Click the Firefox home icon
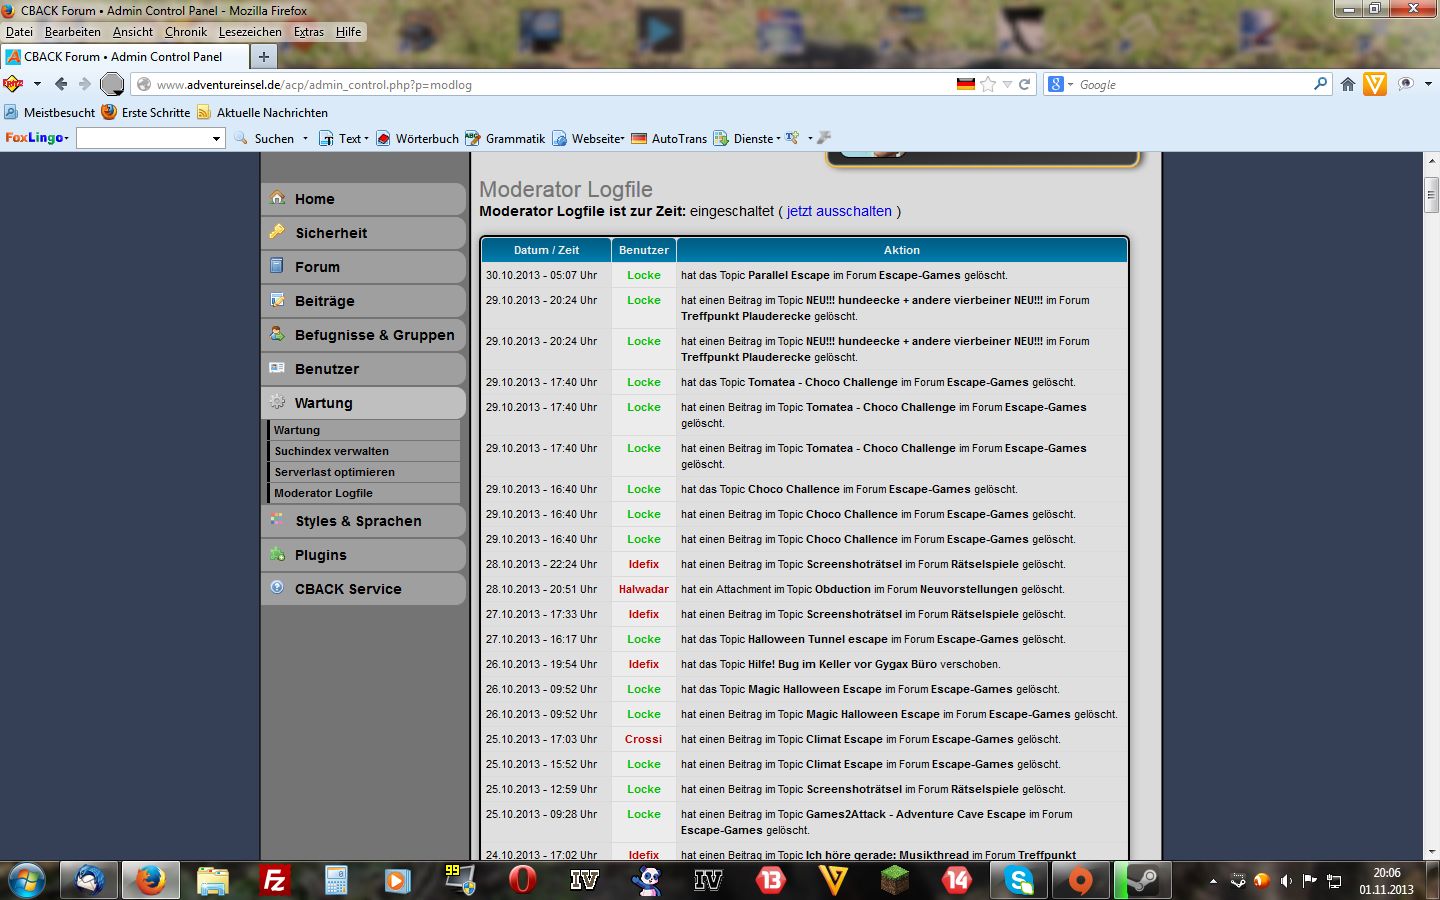 pos(1348,85)
